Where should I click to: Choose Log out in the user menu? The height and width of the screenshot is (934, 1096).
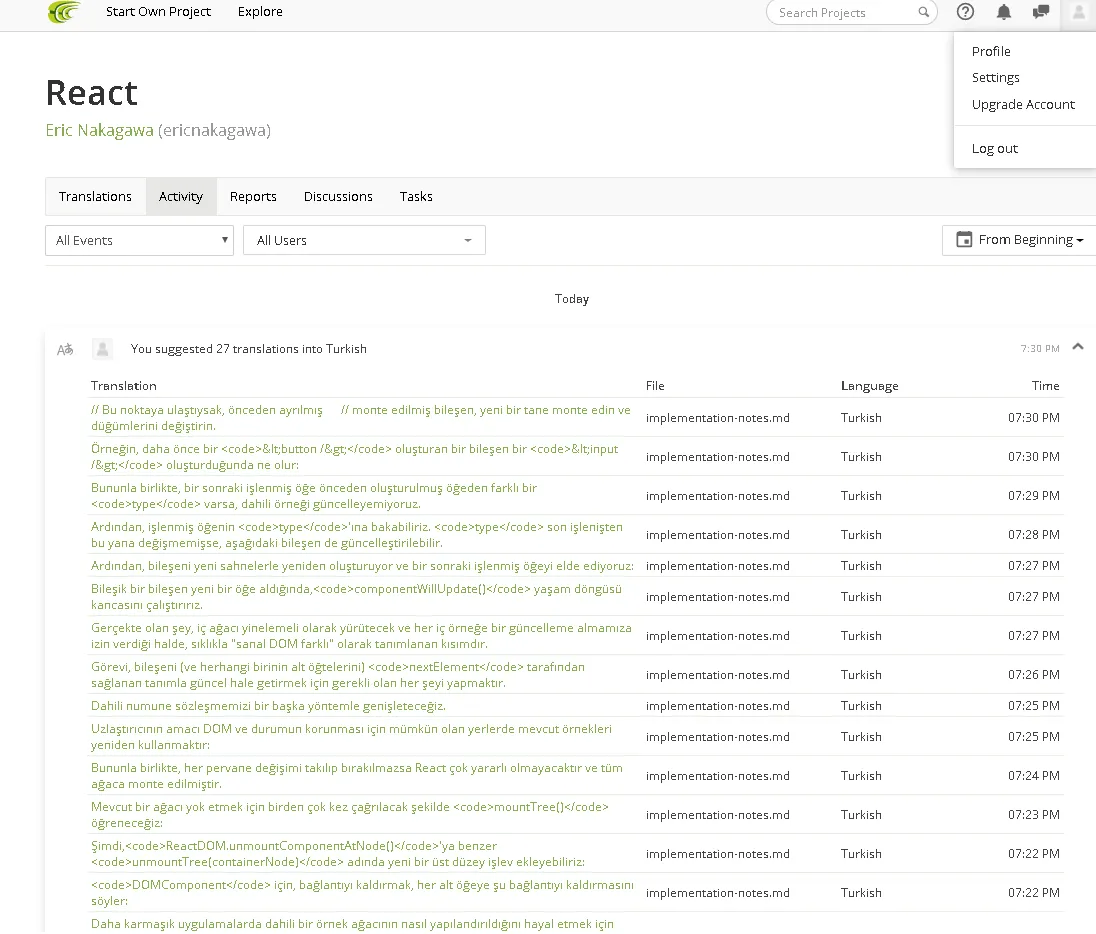(x=994, y=149)
